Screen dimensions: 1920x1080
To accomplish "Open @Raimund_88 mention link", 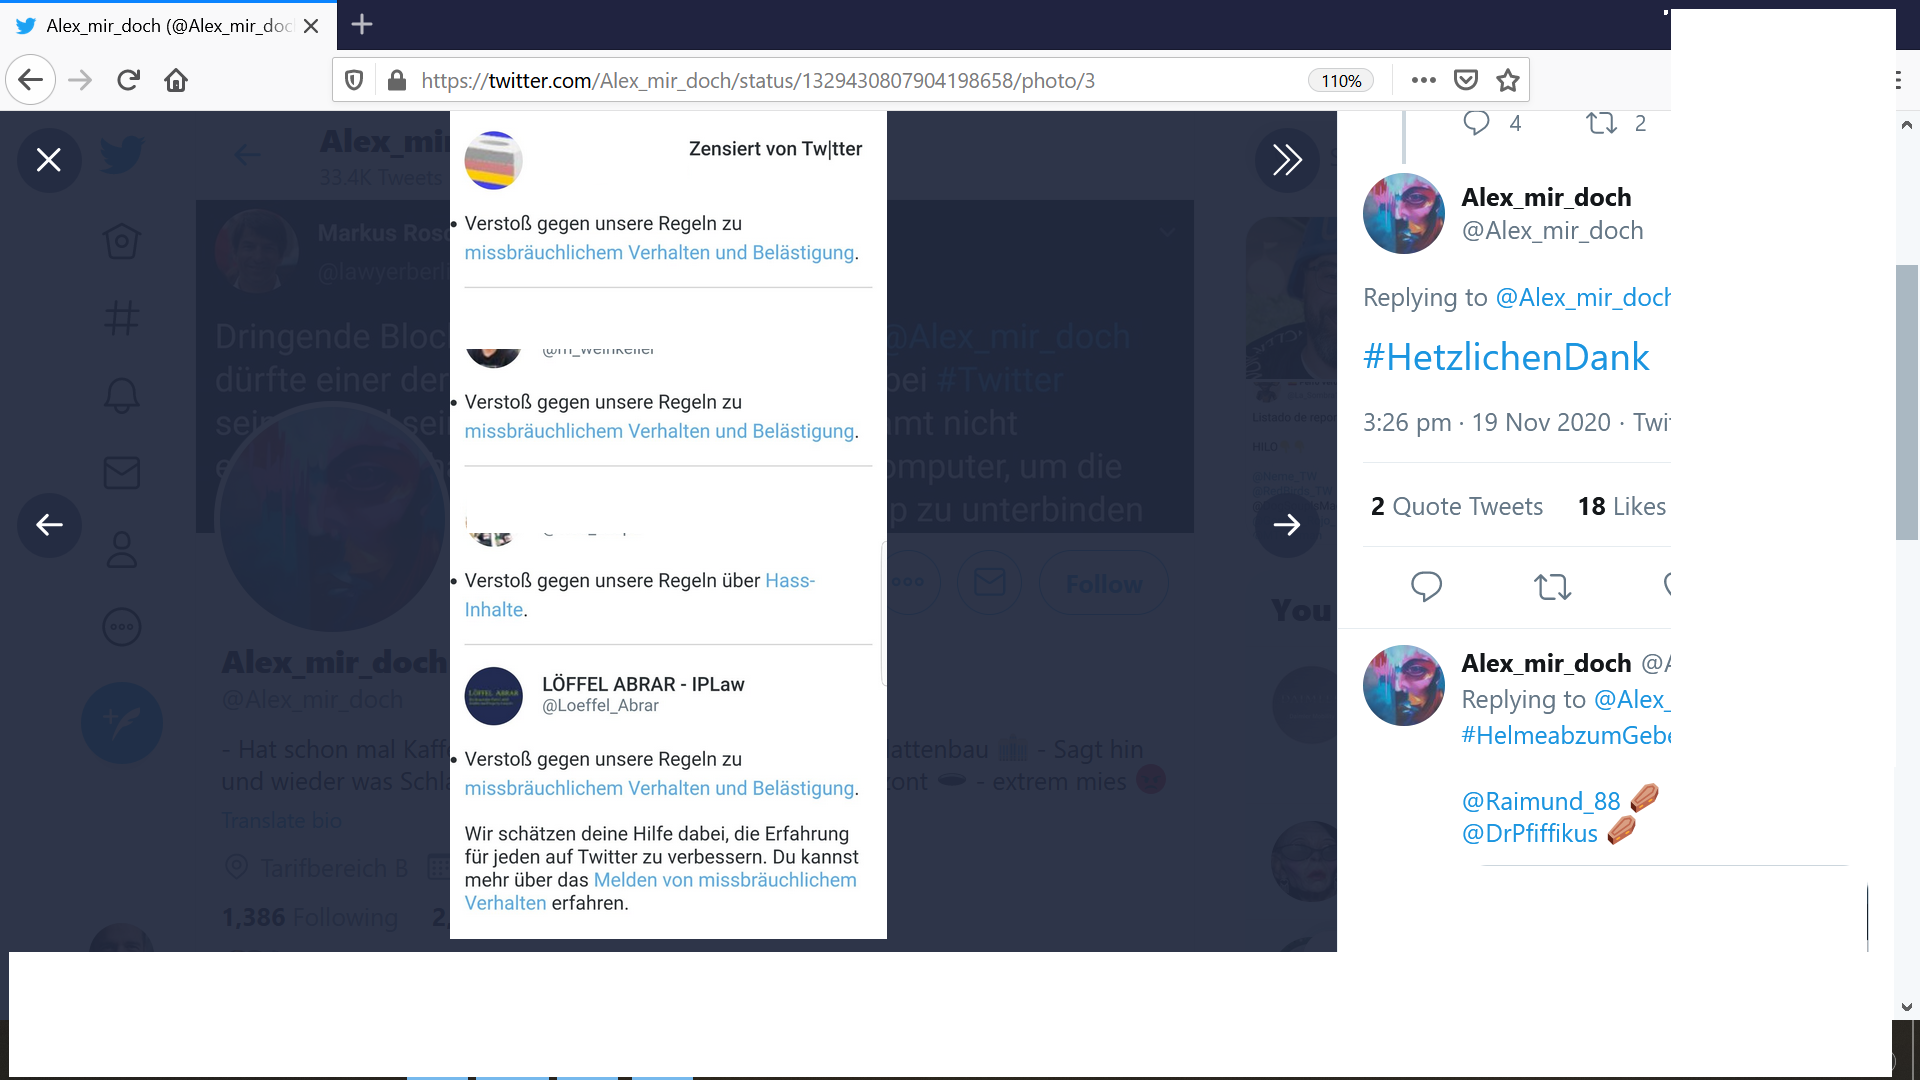I will pyautogui.click(x=1540, y=801).
